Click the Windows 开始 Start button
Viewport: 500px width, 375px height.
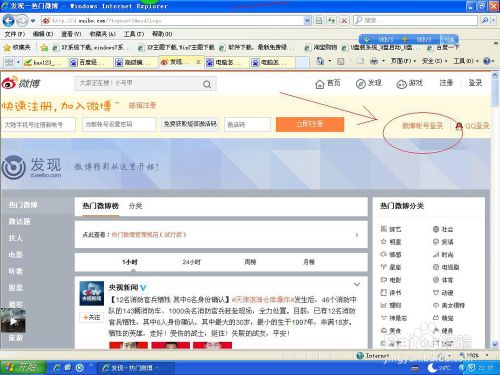23,367
